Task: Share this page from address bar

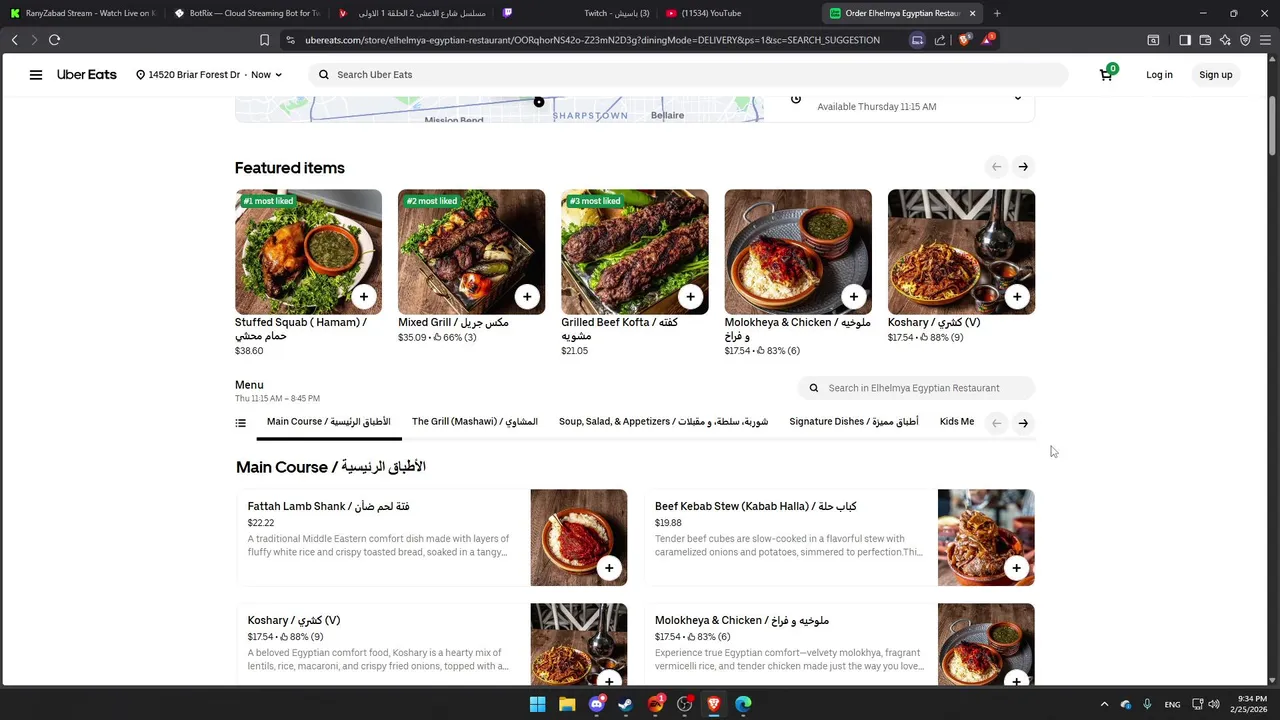Action: click(x=940, y=40)
